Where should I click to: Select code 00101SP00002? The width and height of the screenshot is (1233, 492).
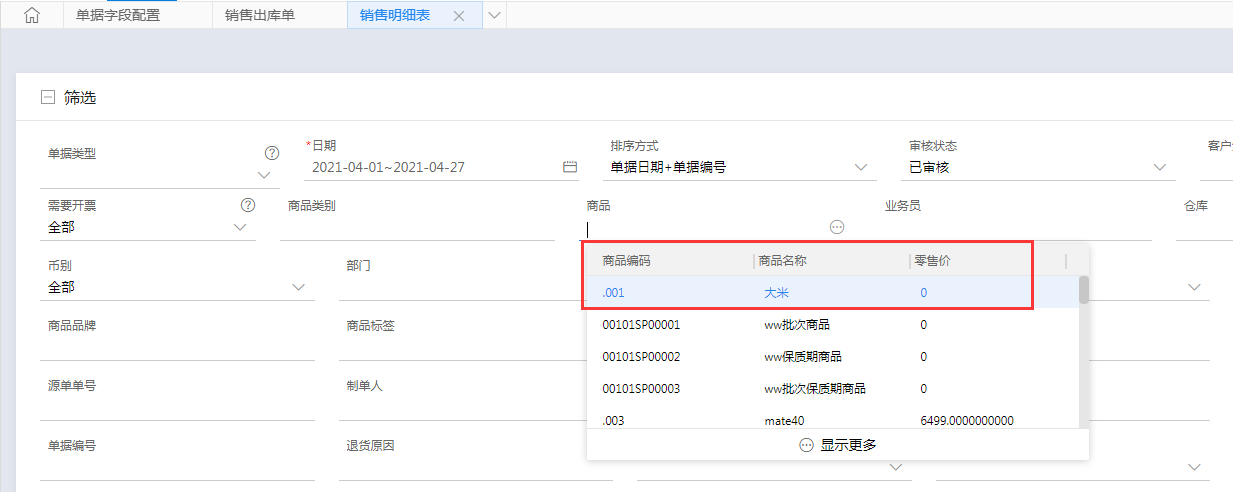pos(641,357)
